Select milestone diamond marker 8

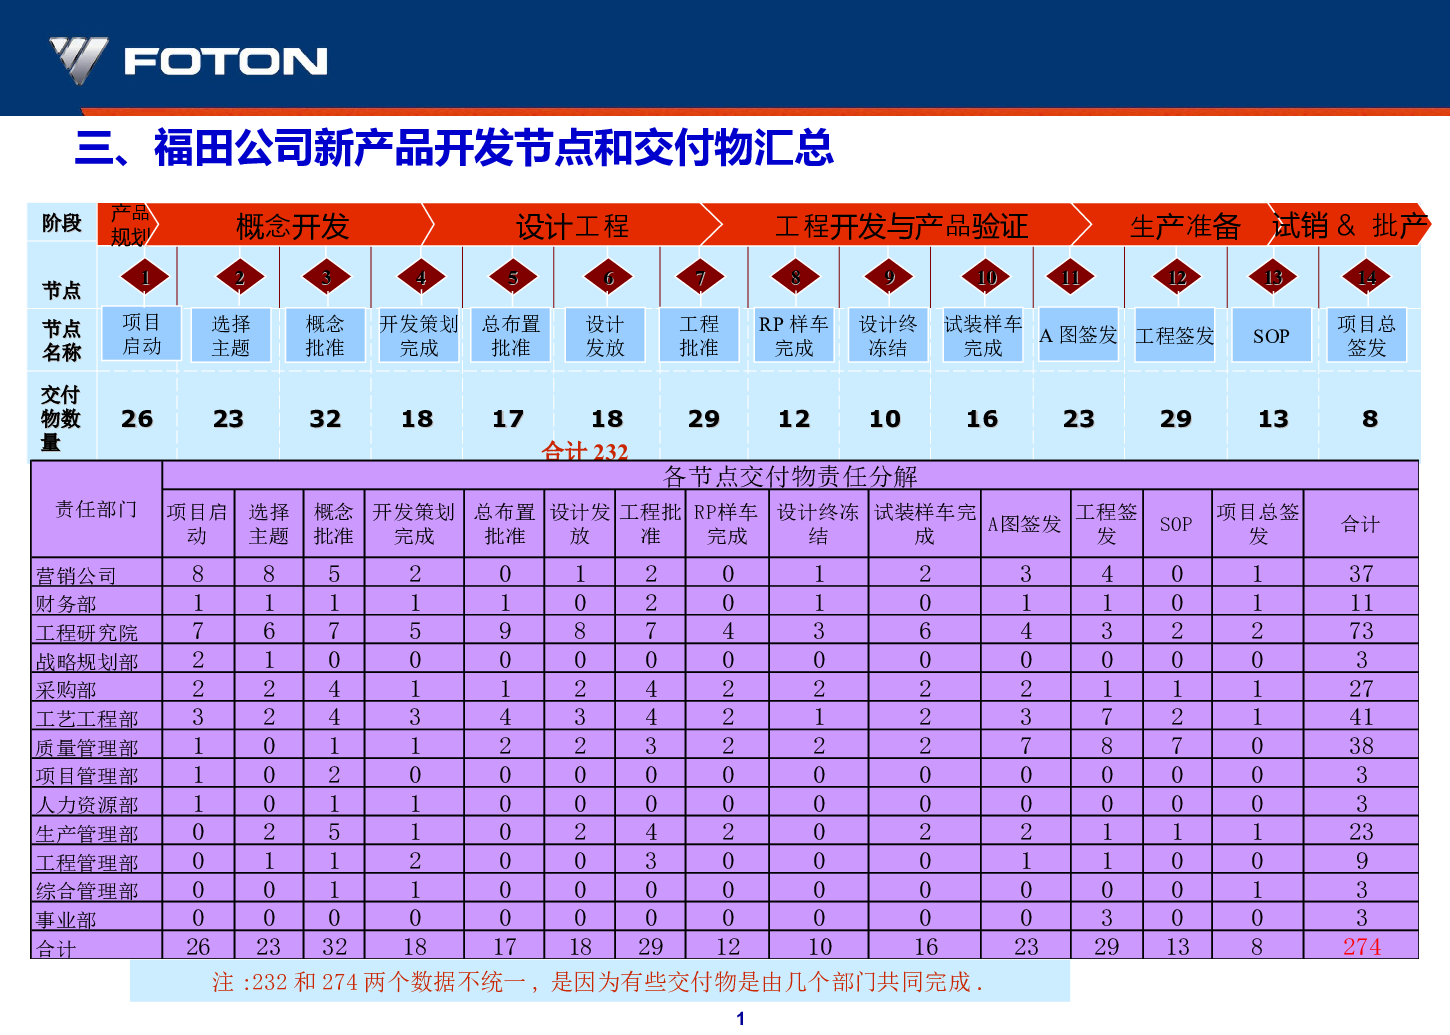796,277
